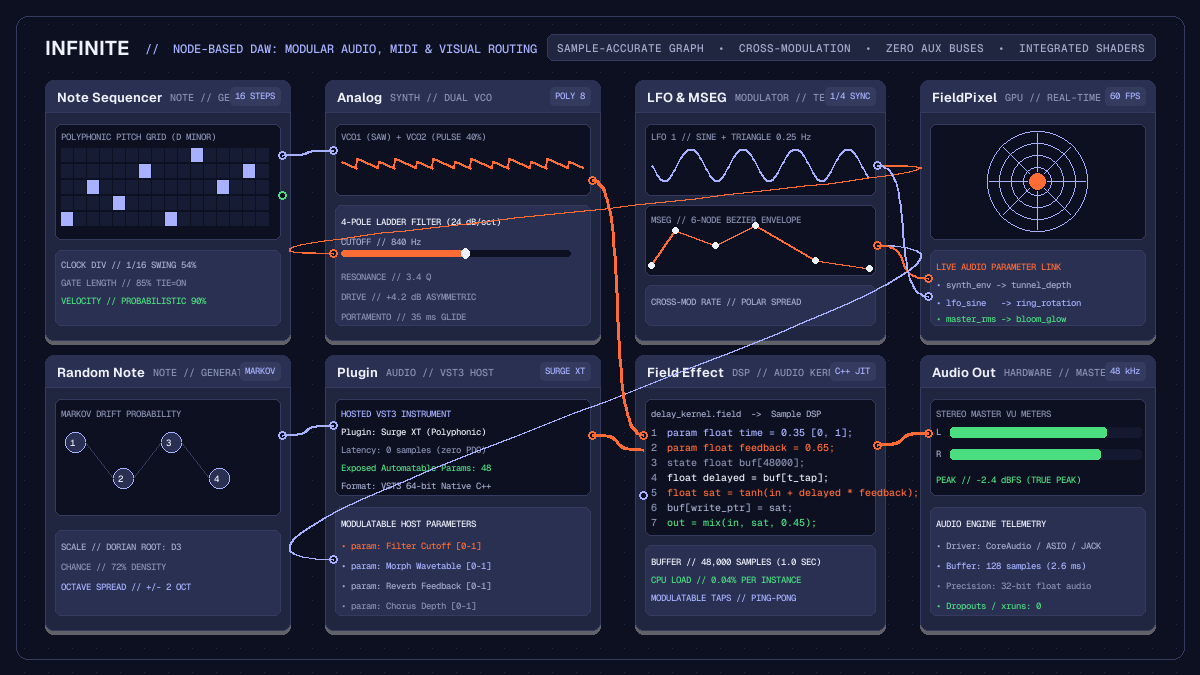This screenshot has height=675, width=1200.
Task: Click the Plugin node orange output port
Action: coord(592,436)
